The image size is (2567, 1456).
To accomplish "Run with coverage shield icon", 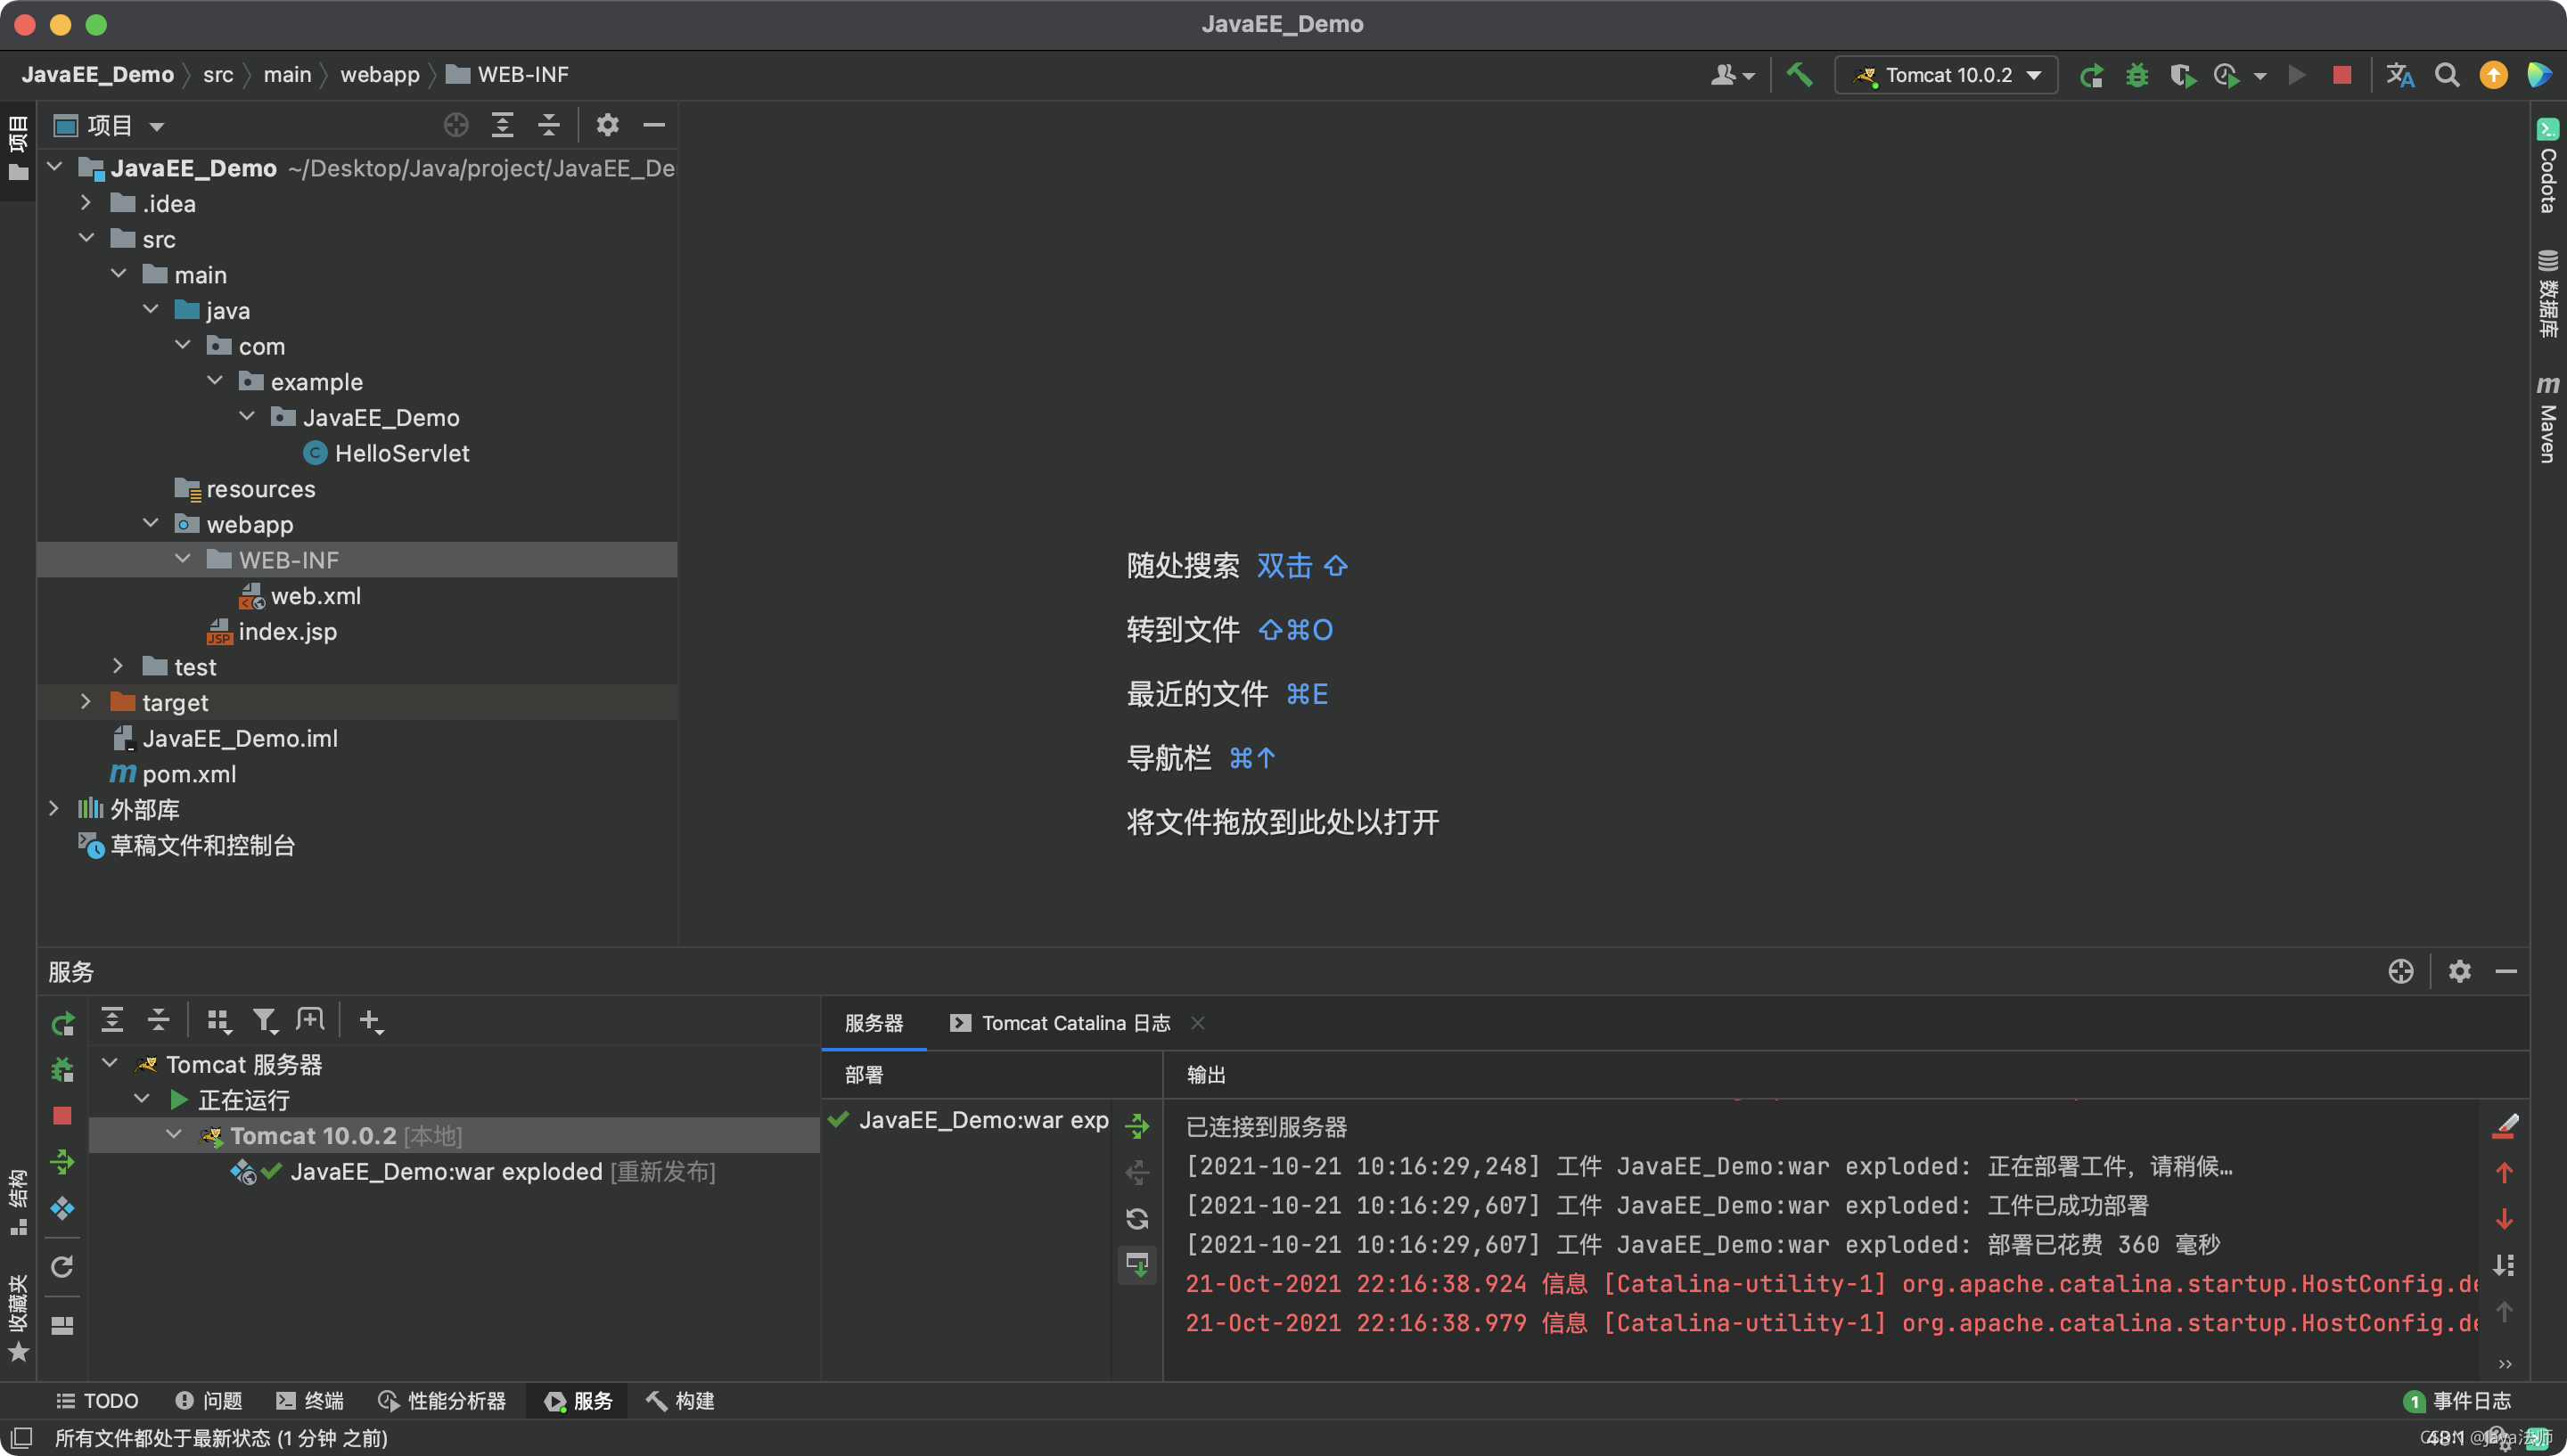I will pos(2181,75).
